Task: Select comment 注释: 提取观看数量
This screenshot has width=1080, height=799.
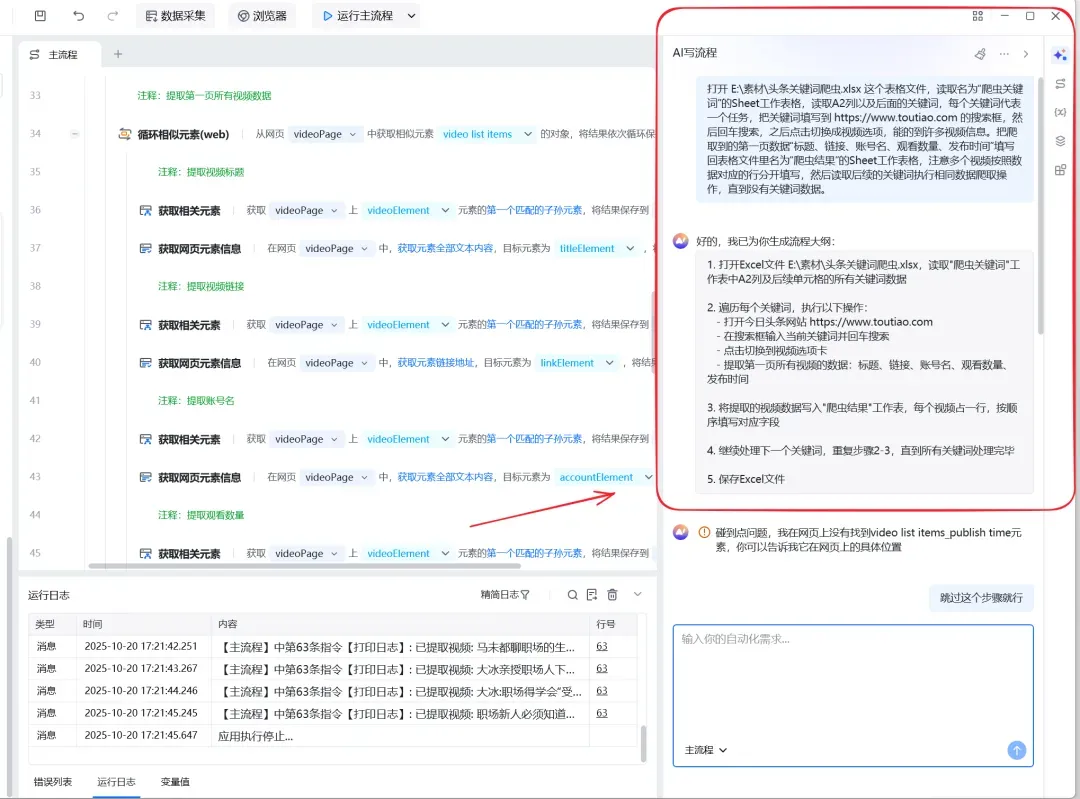Action: click(201, 515)
